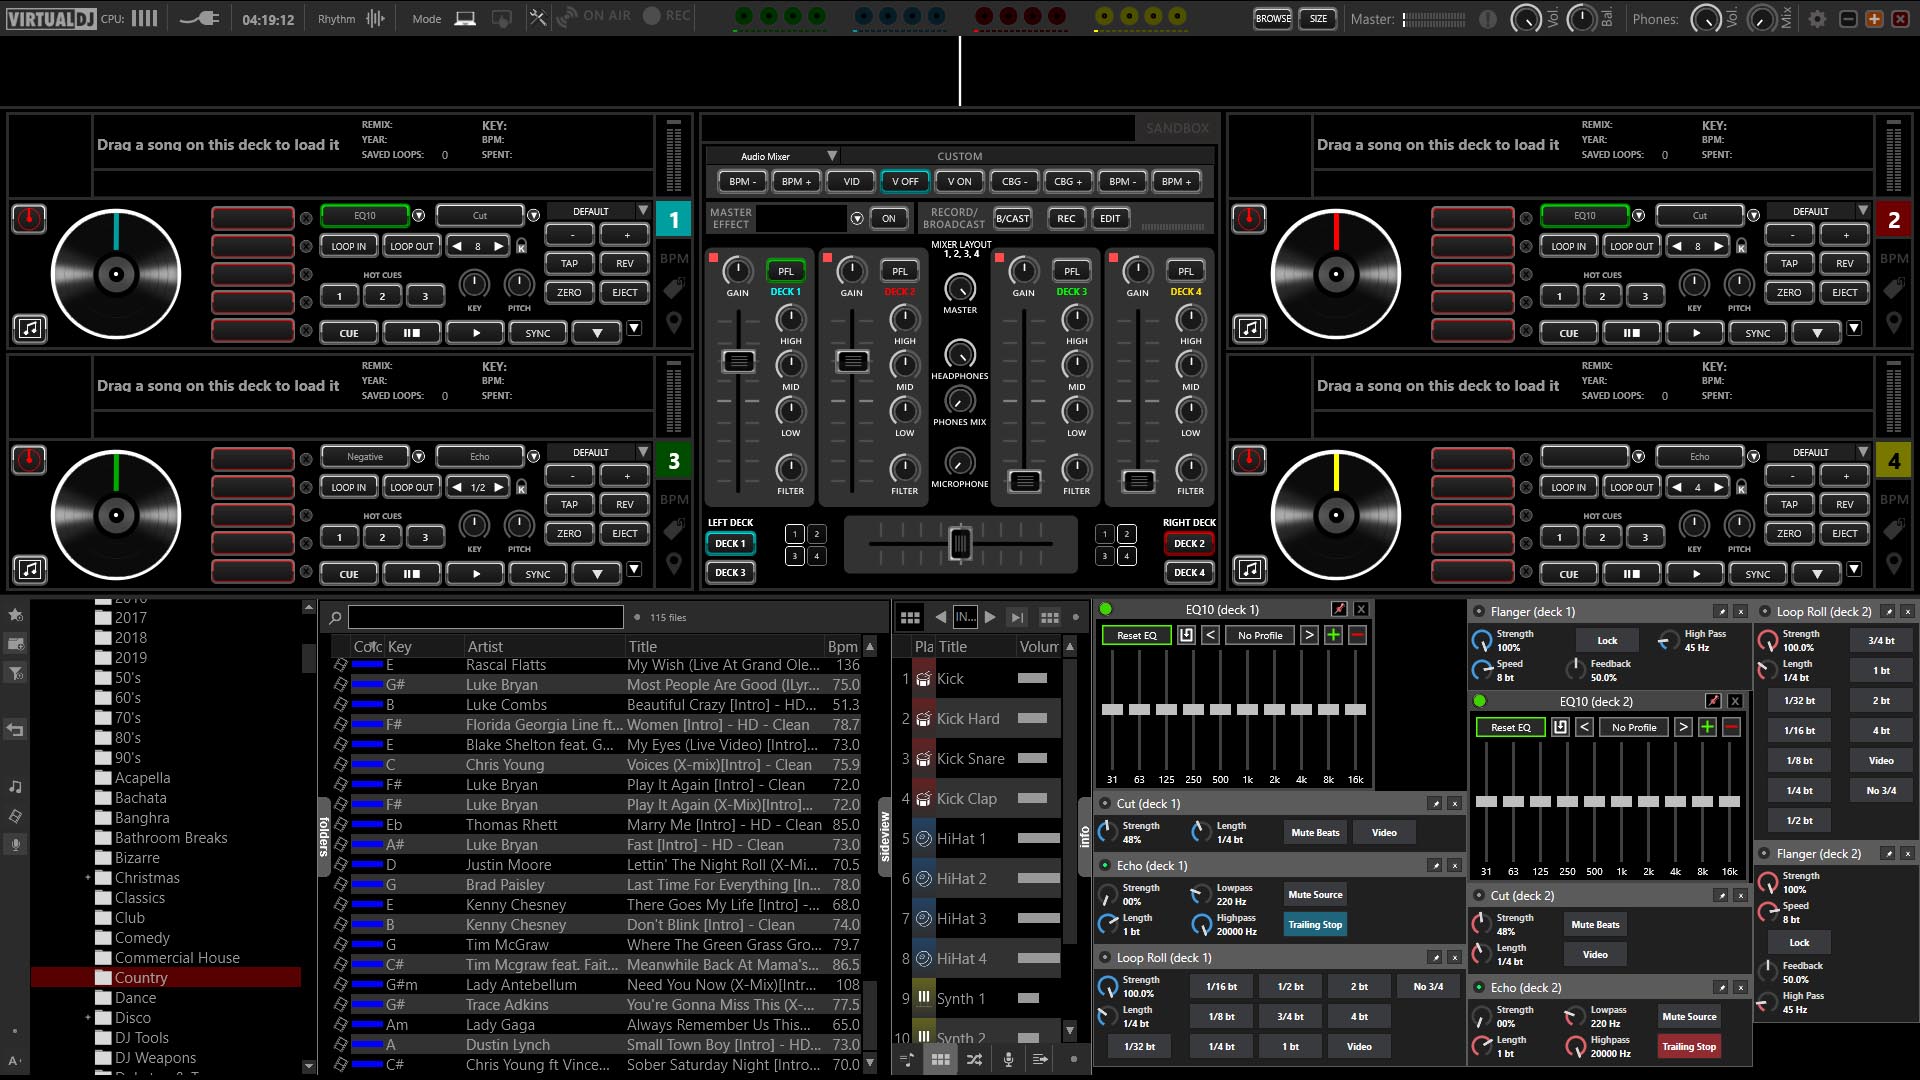Expand the Christmas folder
Screen dimensions: 1920x1080
tap(88, 878)
